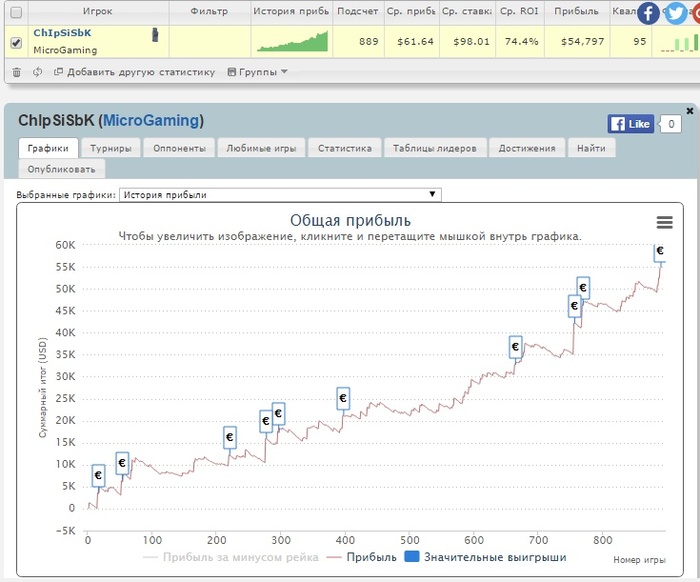Image resolution: width=700 pixels, height=582 pixels.
Task: Open the Выбранные графики combo box
Action: pyautogui.click(x=279, y=195)
